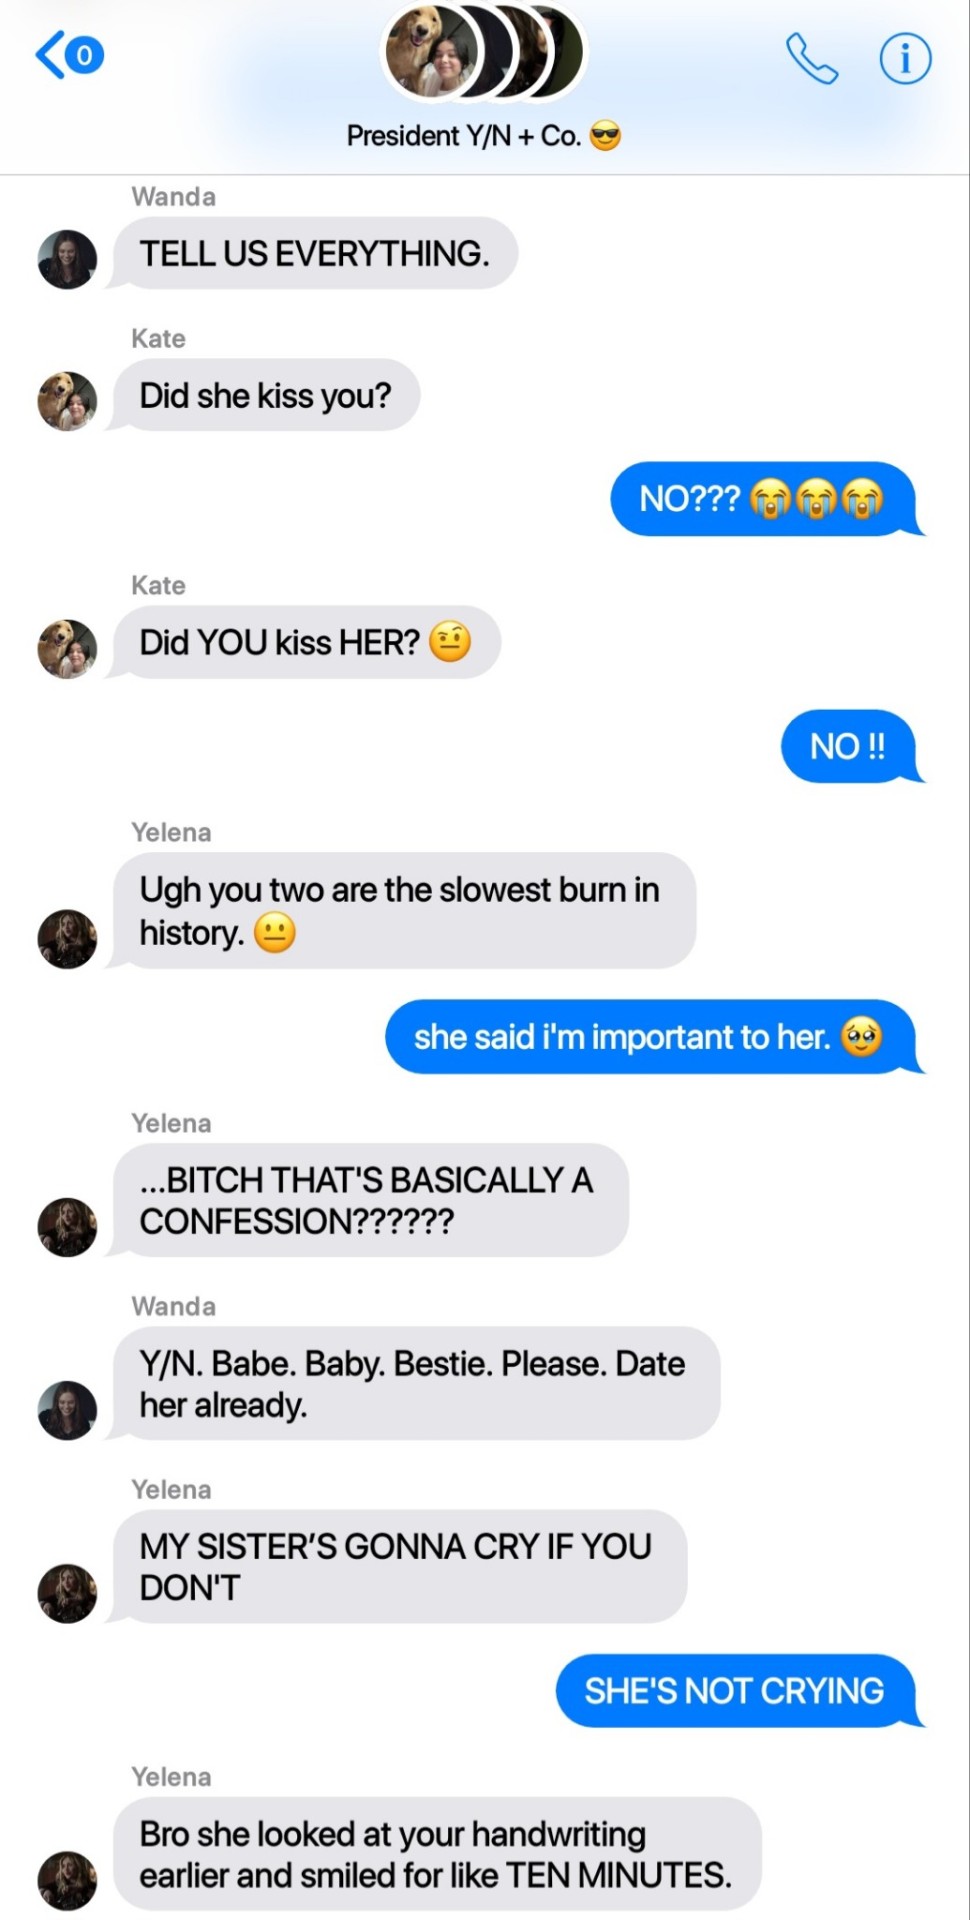
Task: Tap Yelena's avatar beside the slowest burn message
Action: tap(67, 938)
